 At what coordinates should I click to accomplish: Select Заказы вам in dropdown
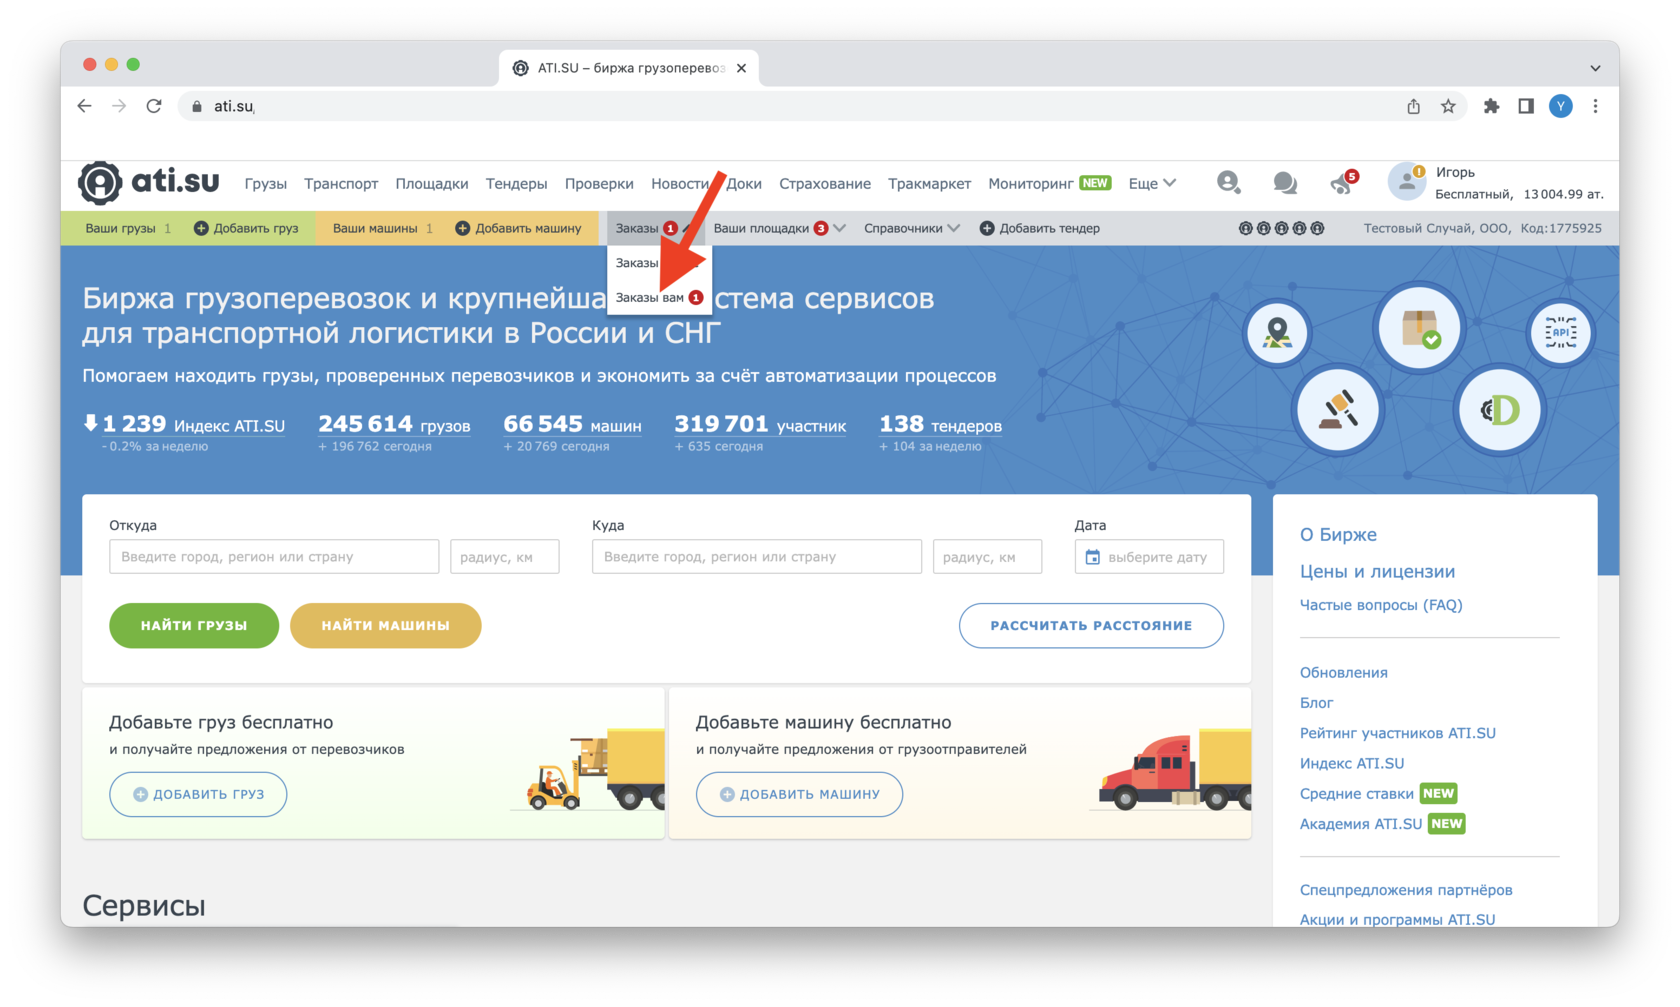[x=659, y=297]
